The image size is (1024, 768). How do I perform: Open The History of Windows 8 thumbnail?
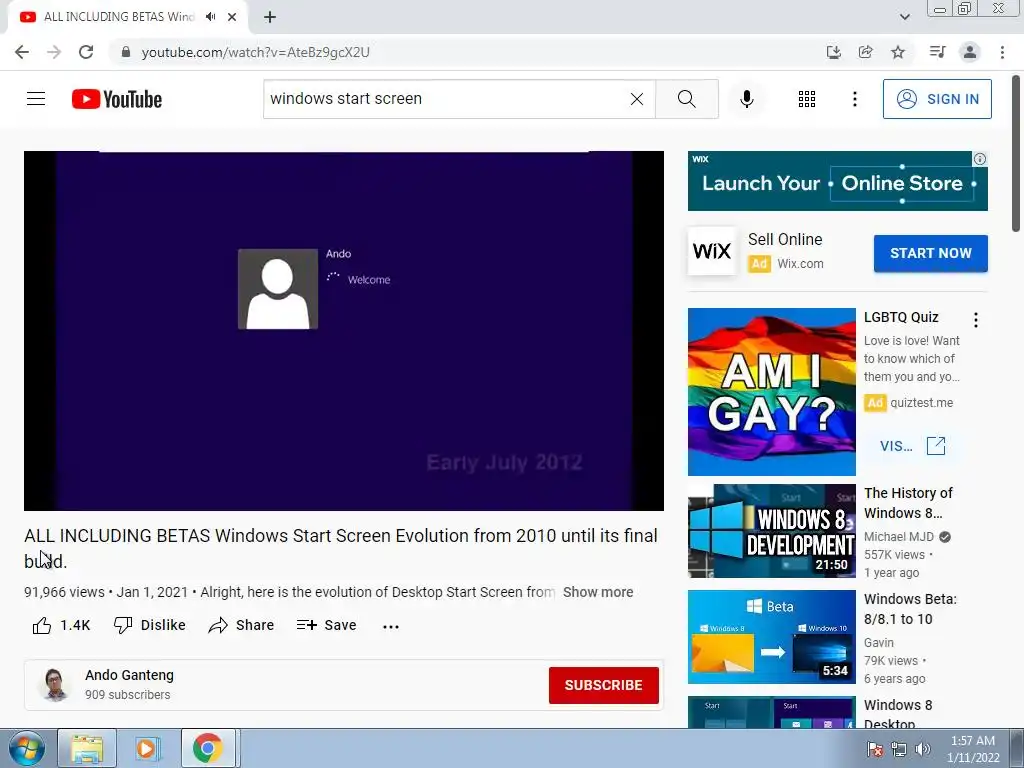pos(771,531)
